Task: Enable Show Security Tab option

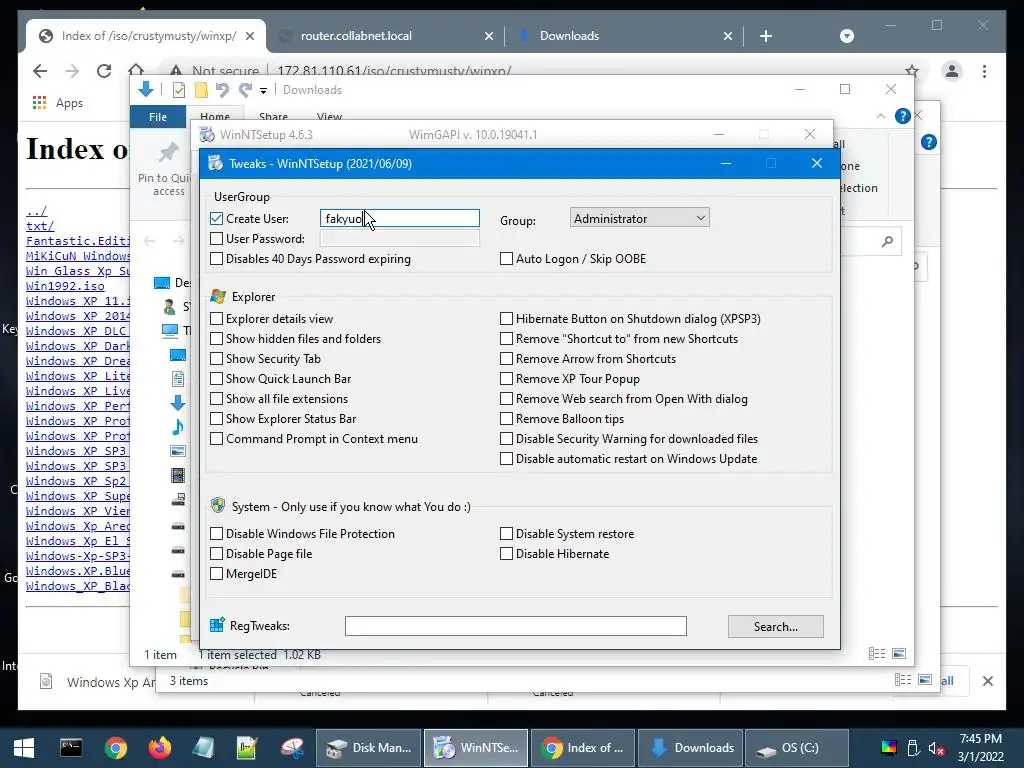Action: 217,359
